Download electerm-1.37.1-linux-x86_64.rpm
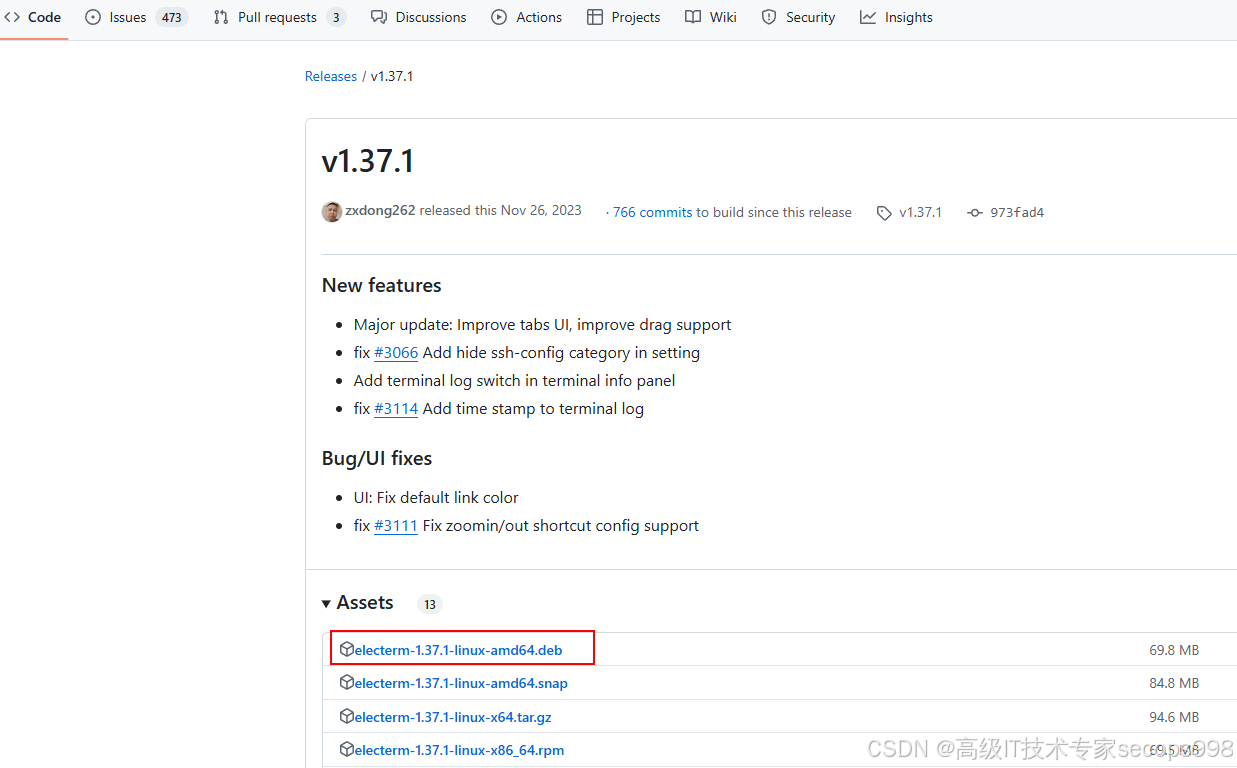 coord(459,750)
